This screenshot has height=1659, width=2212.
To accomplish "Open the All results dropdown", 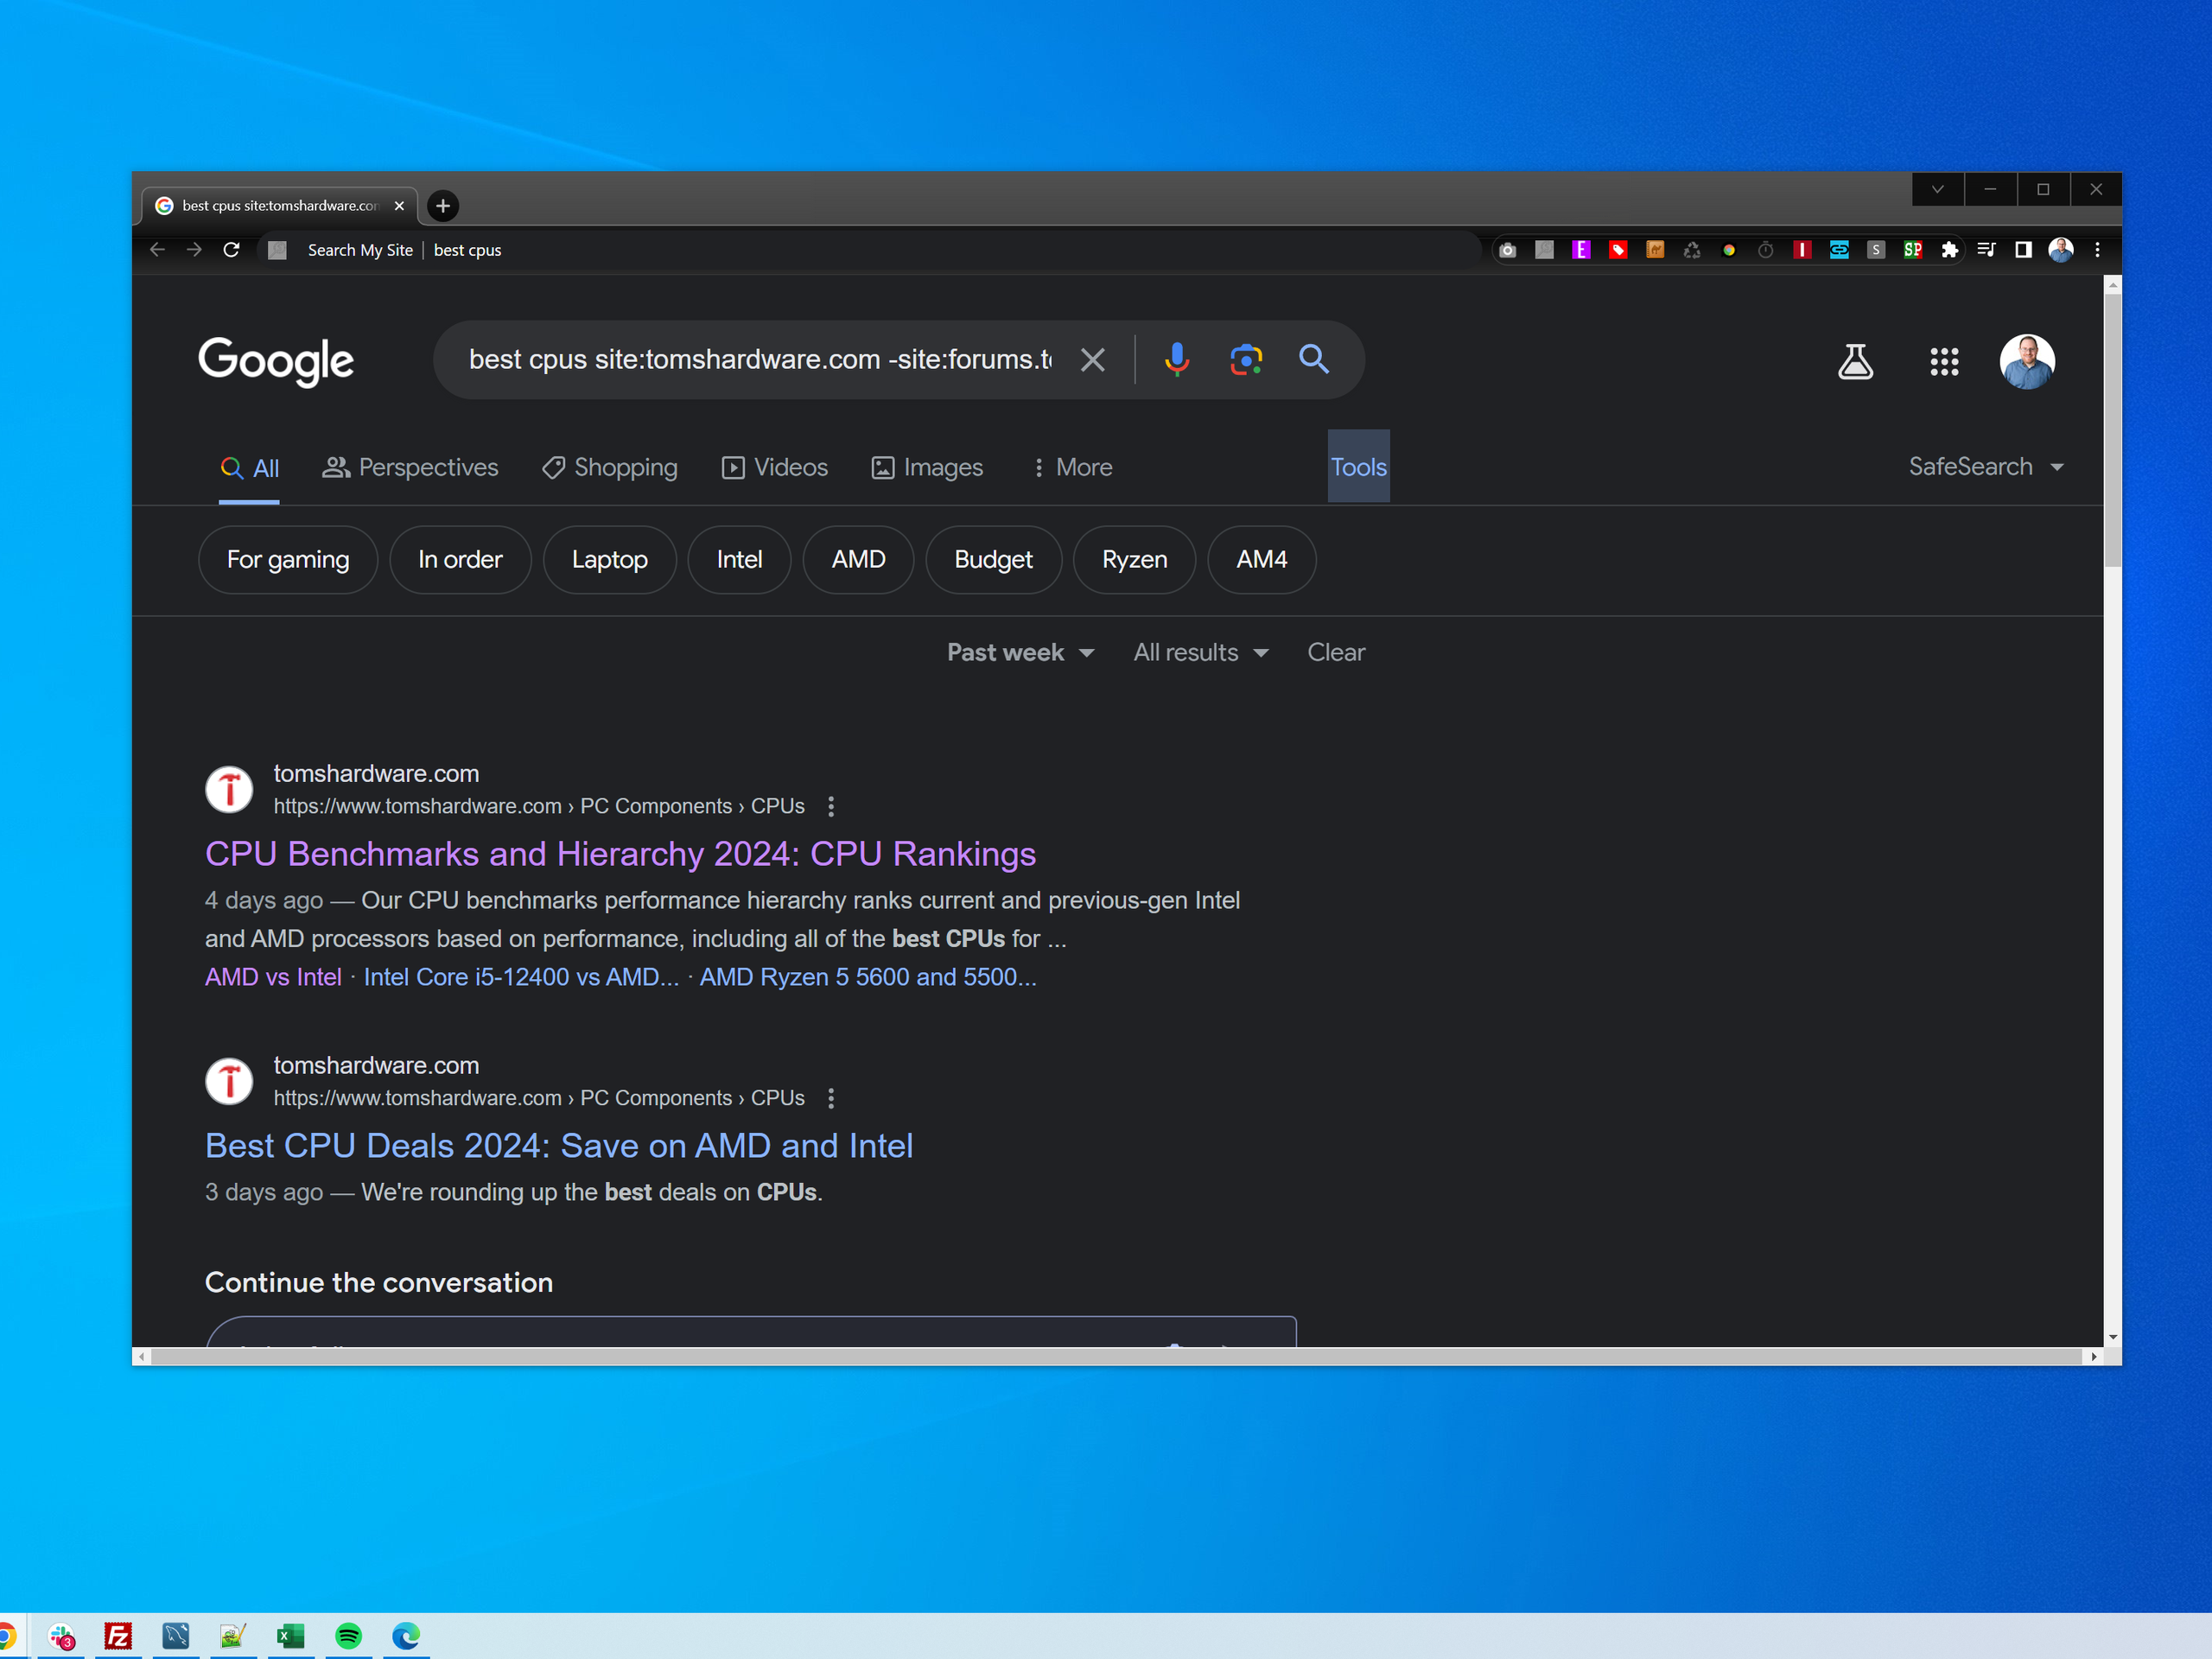I will [x=1200, y=653].
